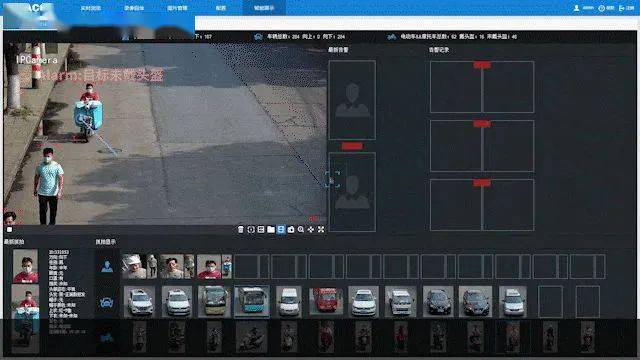Open the 配置 configuration tab

221,8
